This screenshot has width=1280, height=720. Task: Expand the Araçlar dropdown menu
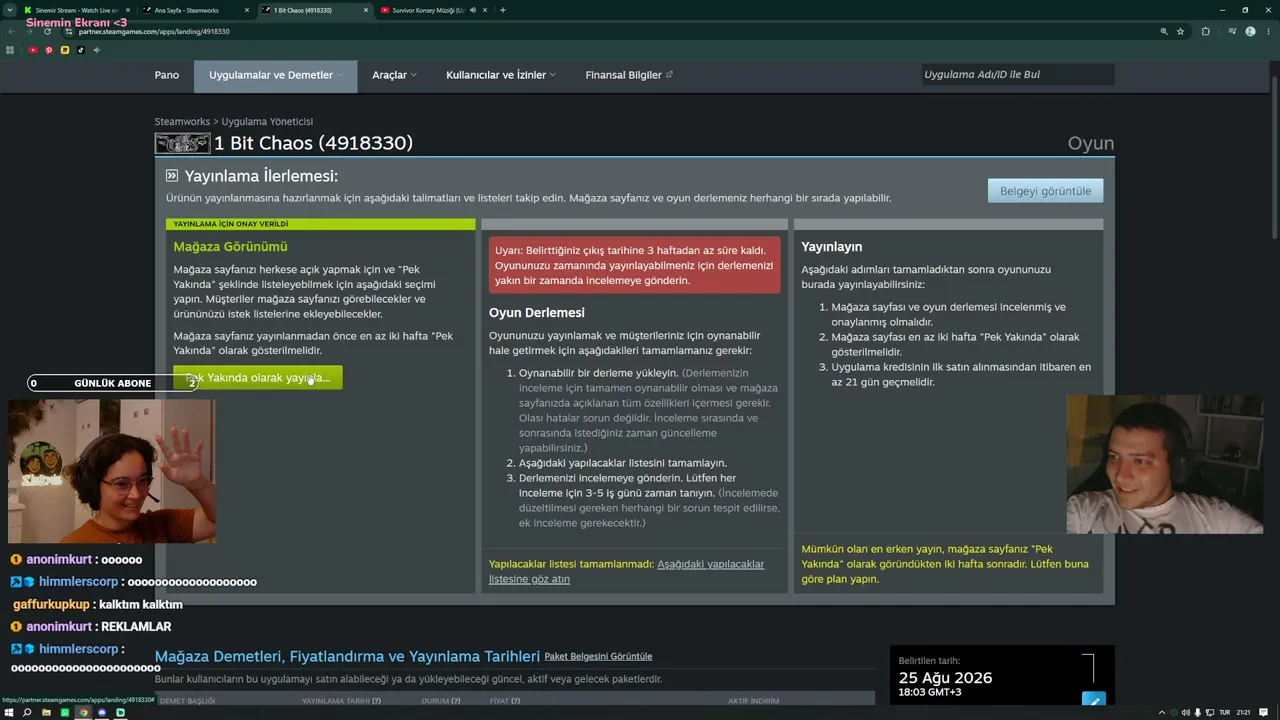point(394,75)
